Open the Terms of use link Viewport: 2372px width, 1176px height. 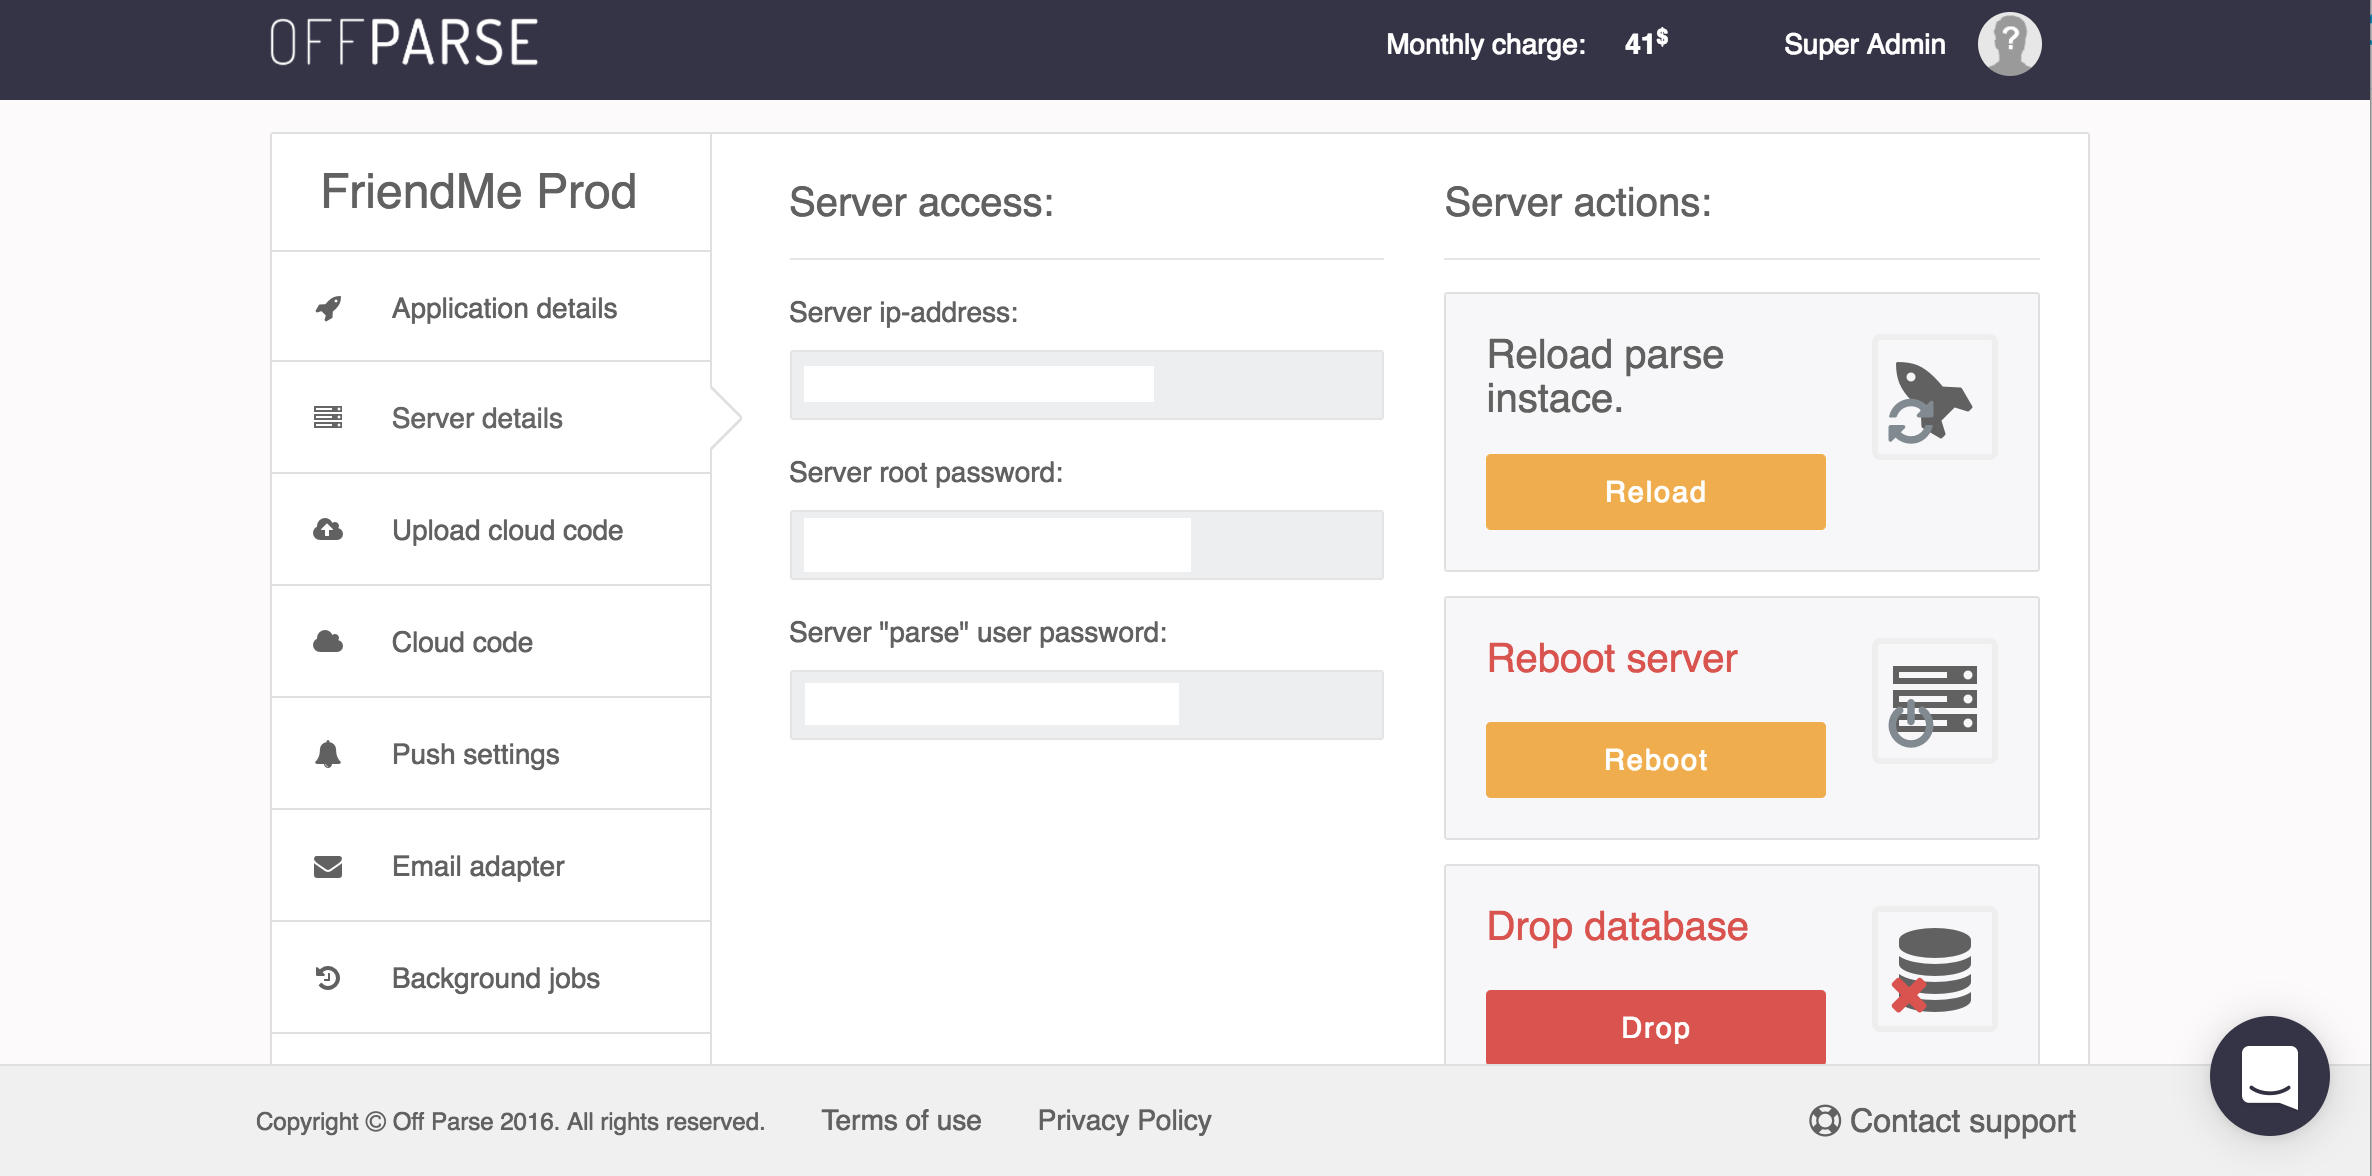point(901,1120)
